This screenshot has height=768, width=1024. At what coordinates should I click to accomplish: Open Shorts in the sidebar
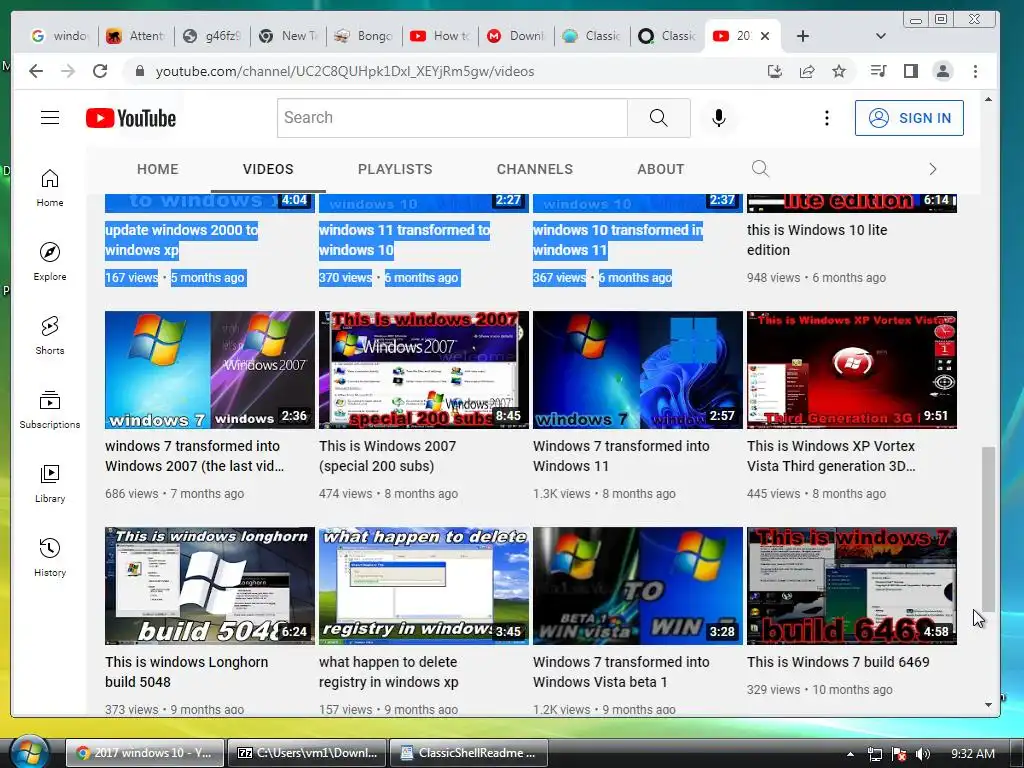coord(50,336)
